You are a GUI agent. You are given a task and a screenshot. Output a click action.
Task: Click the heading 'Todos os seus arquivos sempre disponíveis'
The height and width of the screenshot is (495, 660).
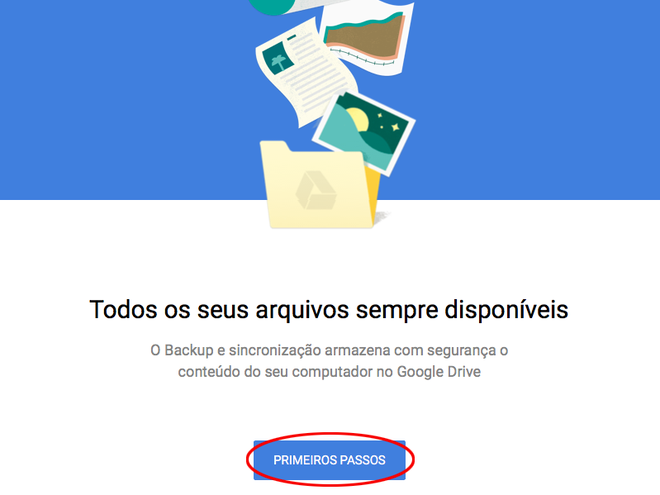tap(329, 310)
